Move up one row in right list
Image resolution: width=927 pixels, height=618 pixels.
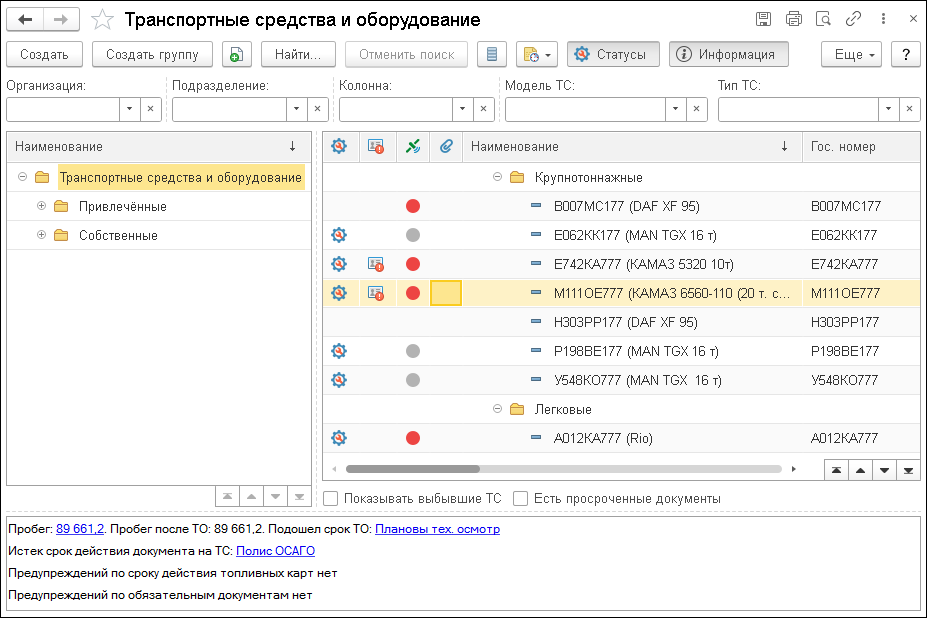860,470
